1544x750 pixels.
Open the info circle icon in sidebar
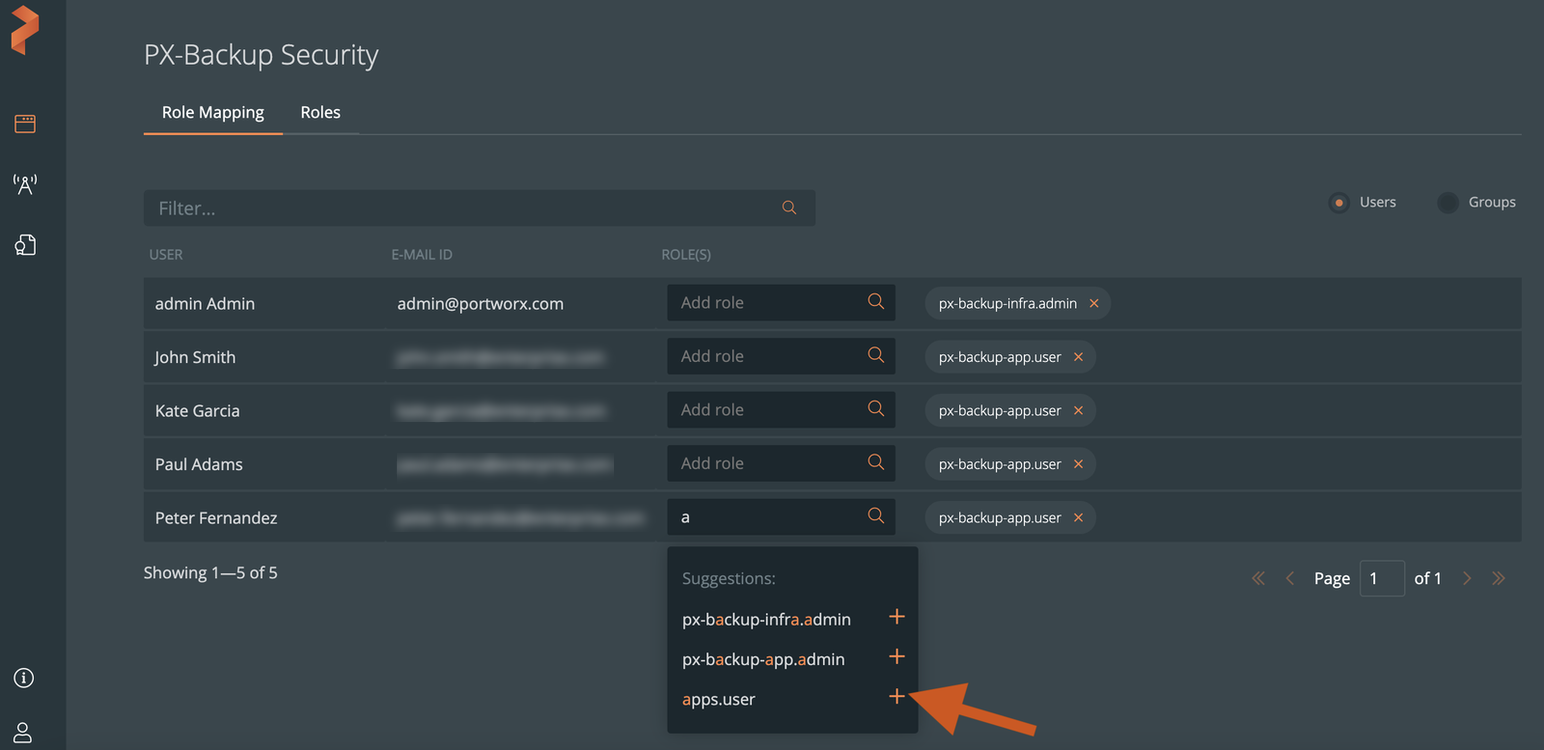point(24,678)
